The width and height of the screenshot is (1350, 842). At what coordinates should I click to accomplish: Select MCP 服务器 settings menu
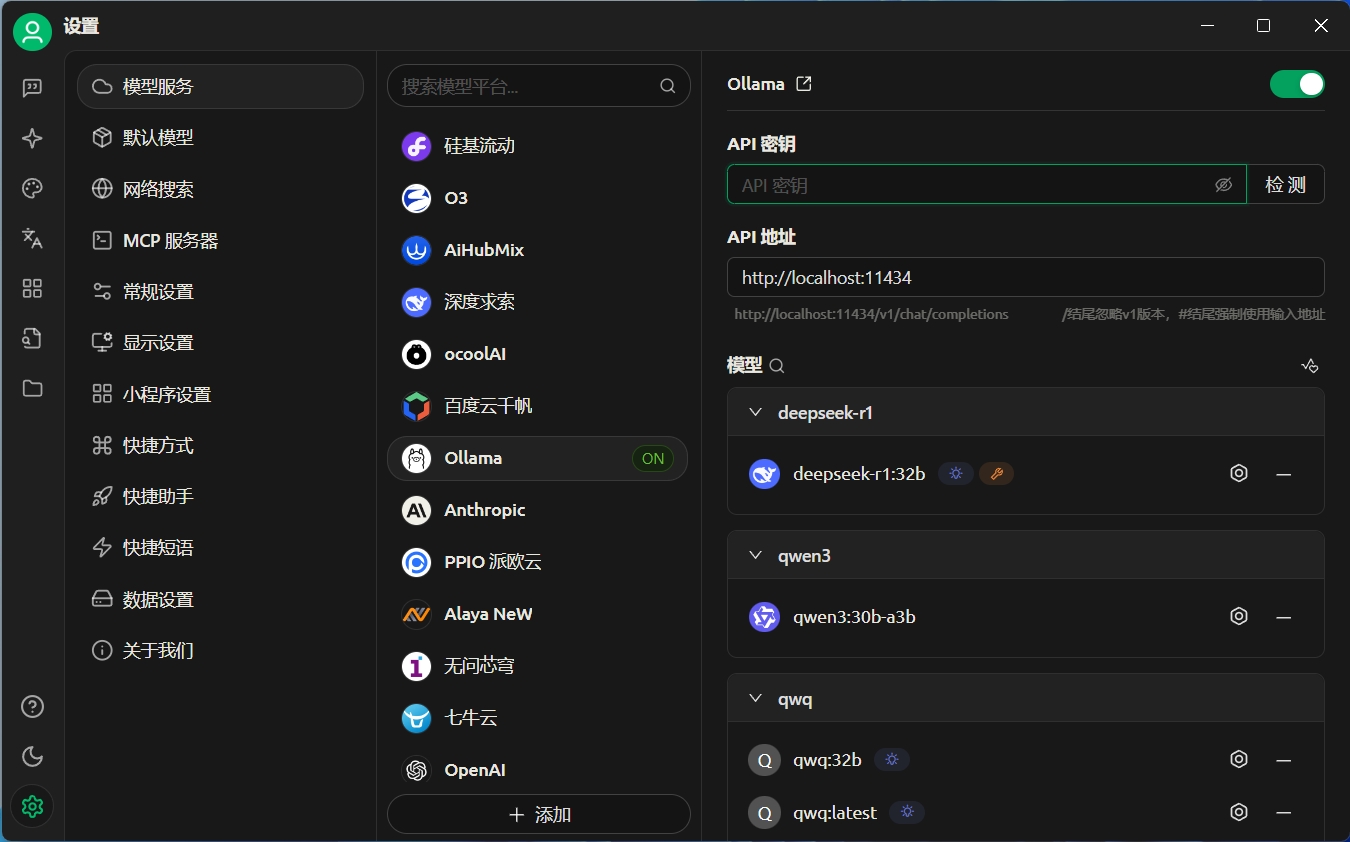coord(220,241)
